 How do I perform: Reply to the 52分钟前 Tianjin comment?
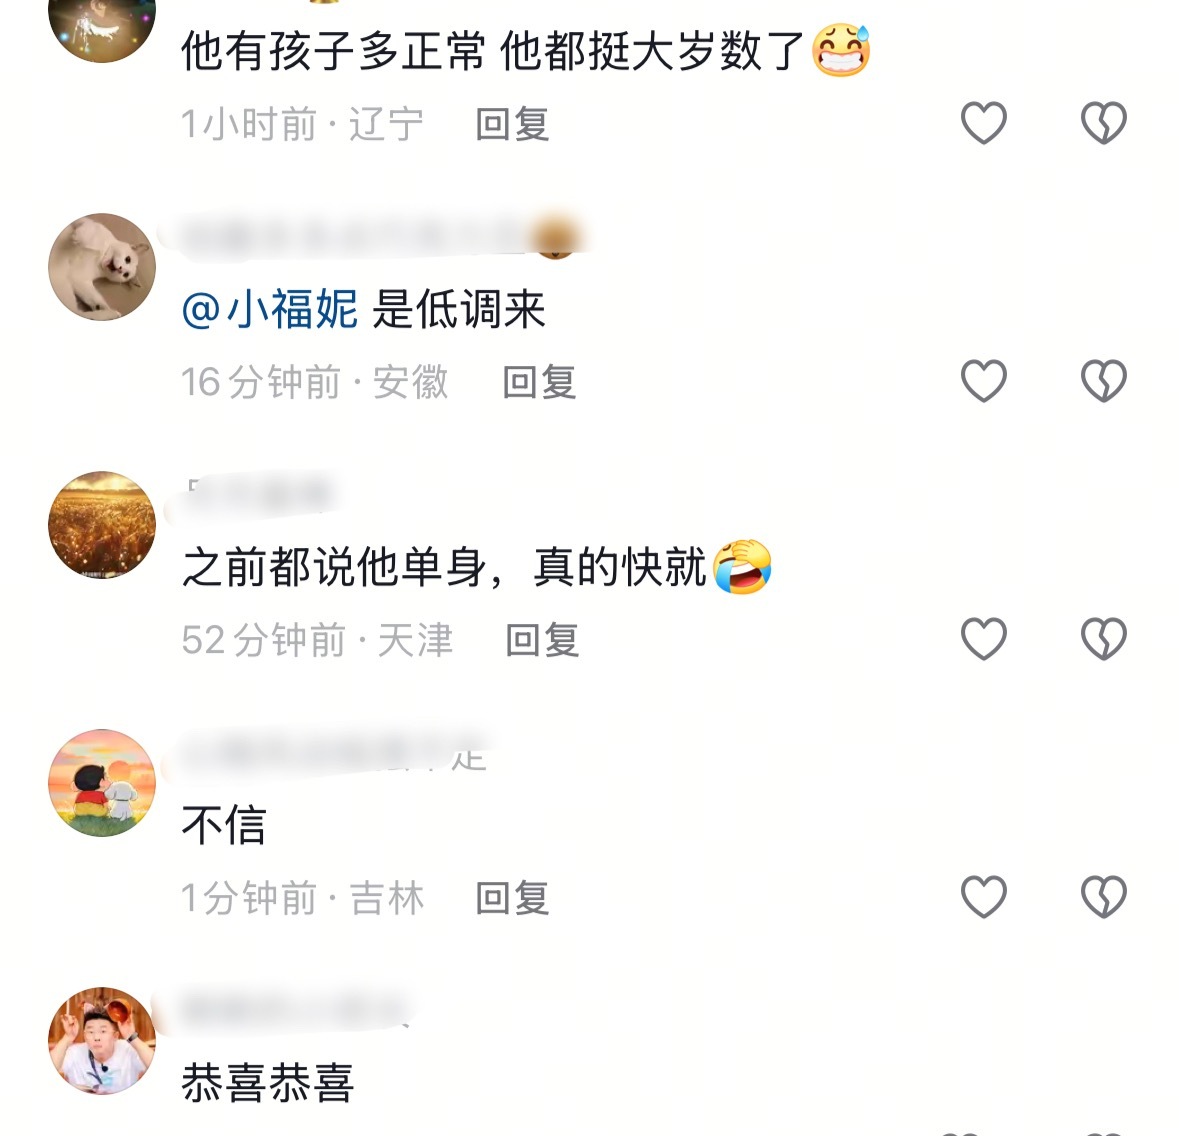pos(542,641)
